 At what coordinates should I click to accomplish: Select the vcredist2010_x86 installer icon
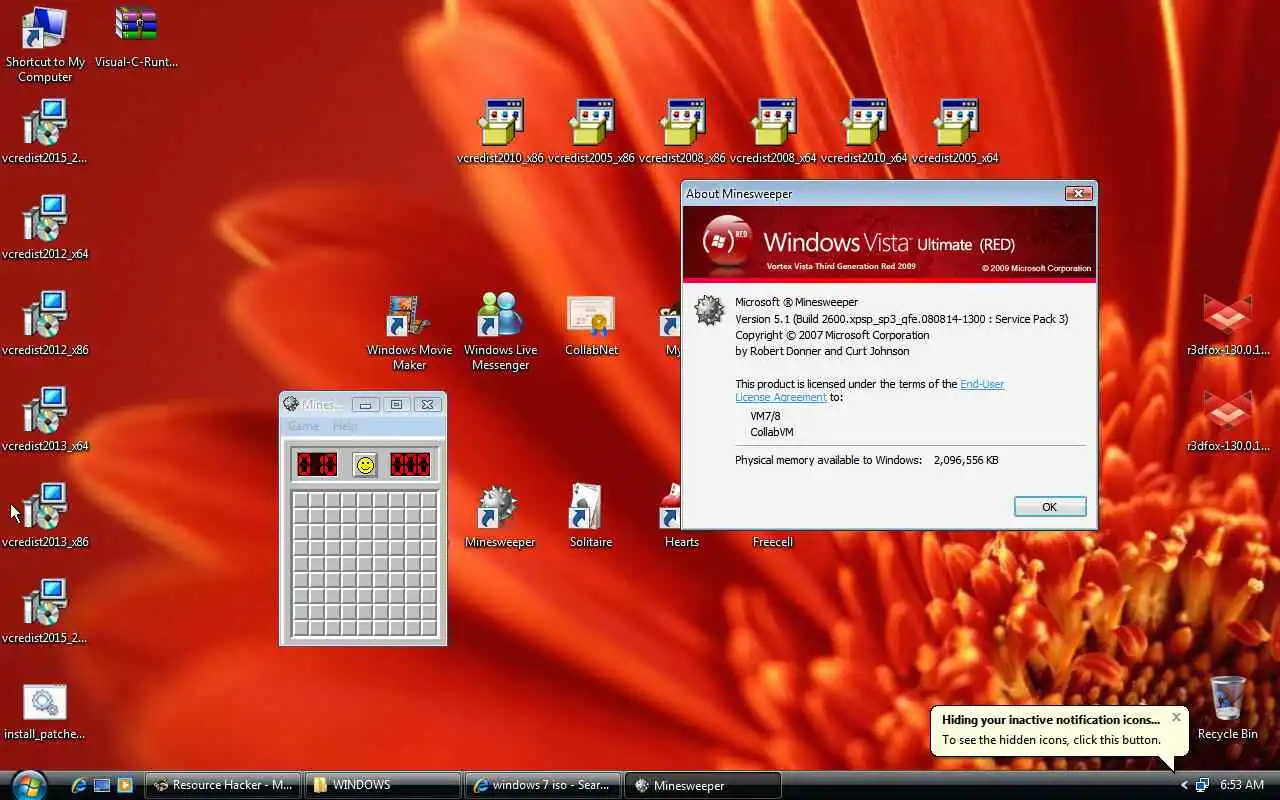pyautogui.click(x=500, y=132)
